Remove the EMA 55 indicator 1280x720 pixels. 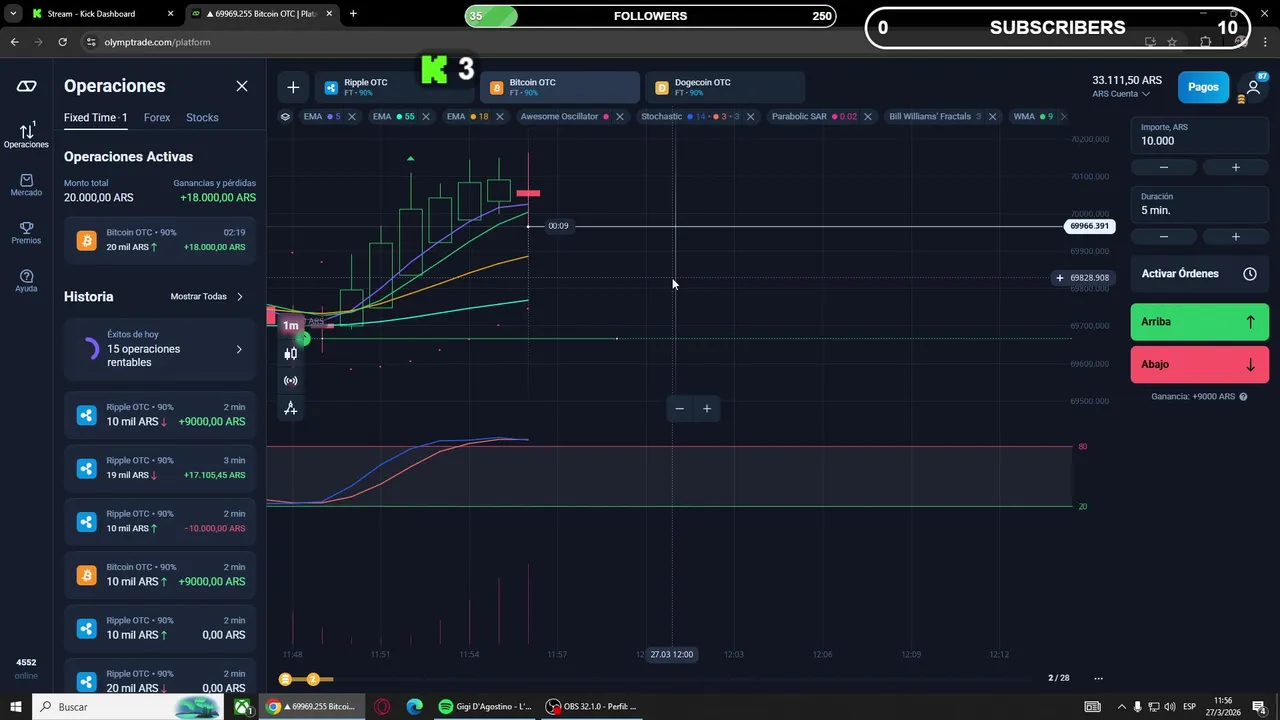426,117
